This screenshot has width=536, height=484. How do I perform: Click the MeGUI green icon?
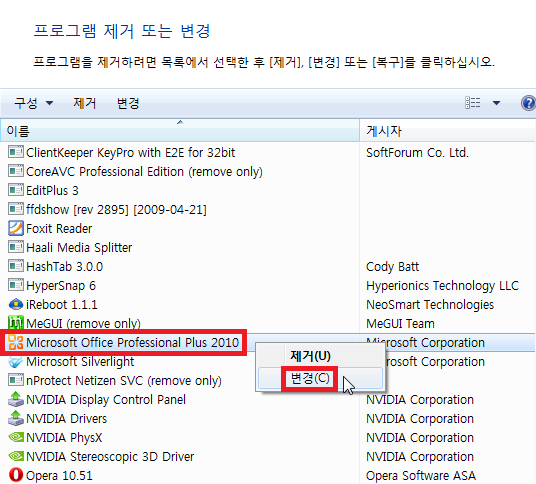click(x=16, y=322)
